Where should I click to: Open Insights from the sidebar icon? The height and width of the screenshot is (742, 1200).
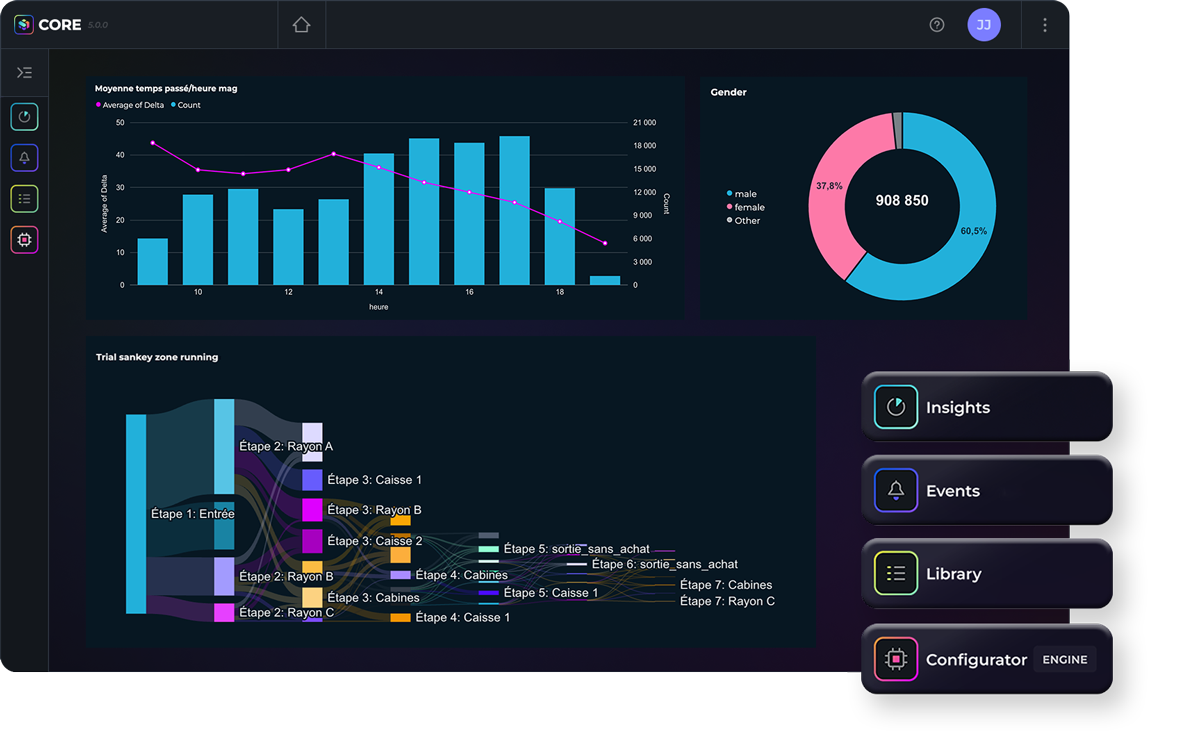click(24, 117)
